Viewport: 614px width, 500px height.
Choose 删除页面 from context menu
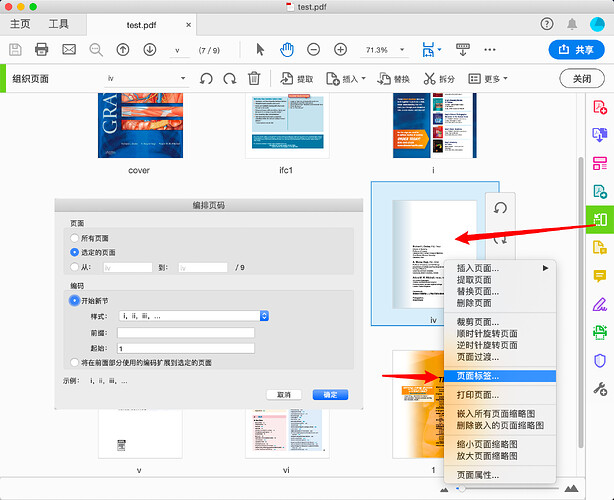click(x=473, y=303)
